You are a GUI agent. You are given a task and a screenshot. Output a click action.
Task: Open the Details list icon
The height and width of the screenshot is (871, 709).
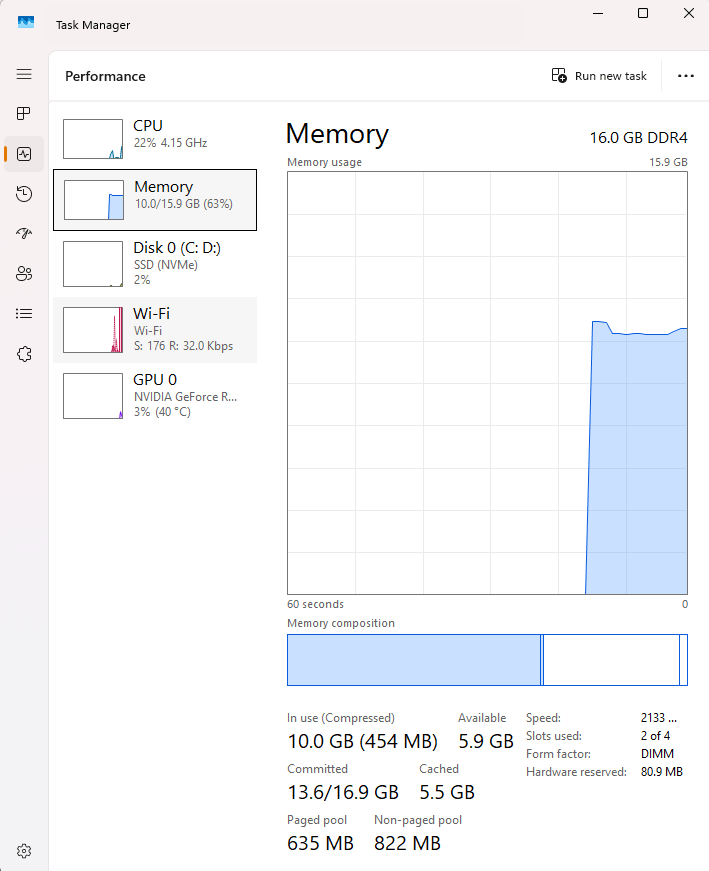point(24,314)
